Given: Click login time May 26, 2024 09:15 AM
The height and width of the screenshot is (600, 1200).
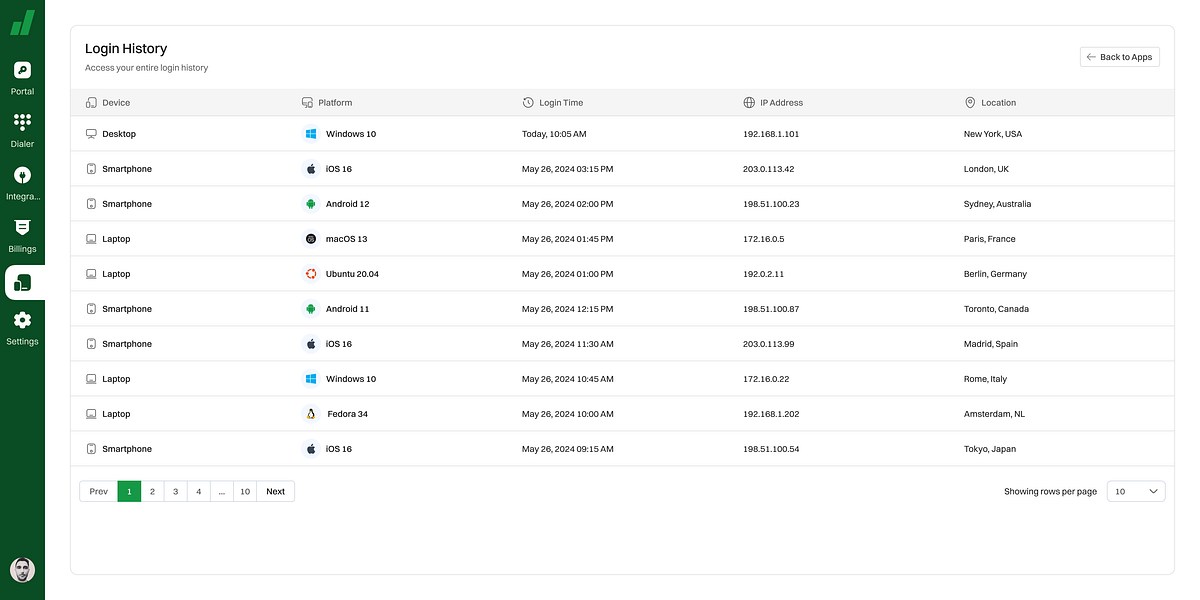Looking at the screenshot, I should pyautogui.click(x=568, y=449).
